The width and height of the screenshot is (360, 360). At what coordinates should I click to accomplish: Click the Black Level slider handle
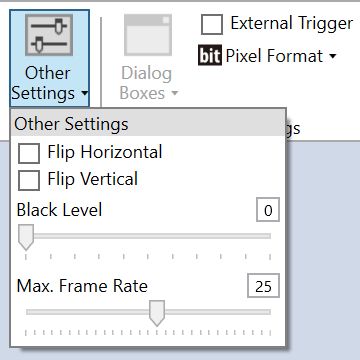(x=26, y=237)
